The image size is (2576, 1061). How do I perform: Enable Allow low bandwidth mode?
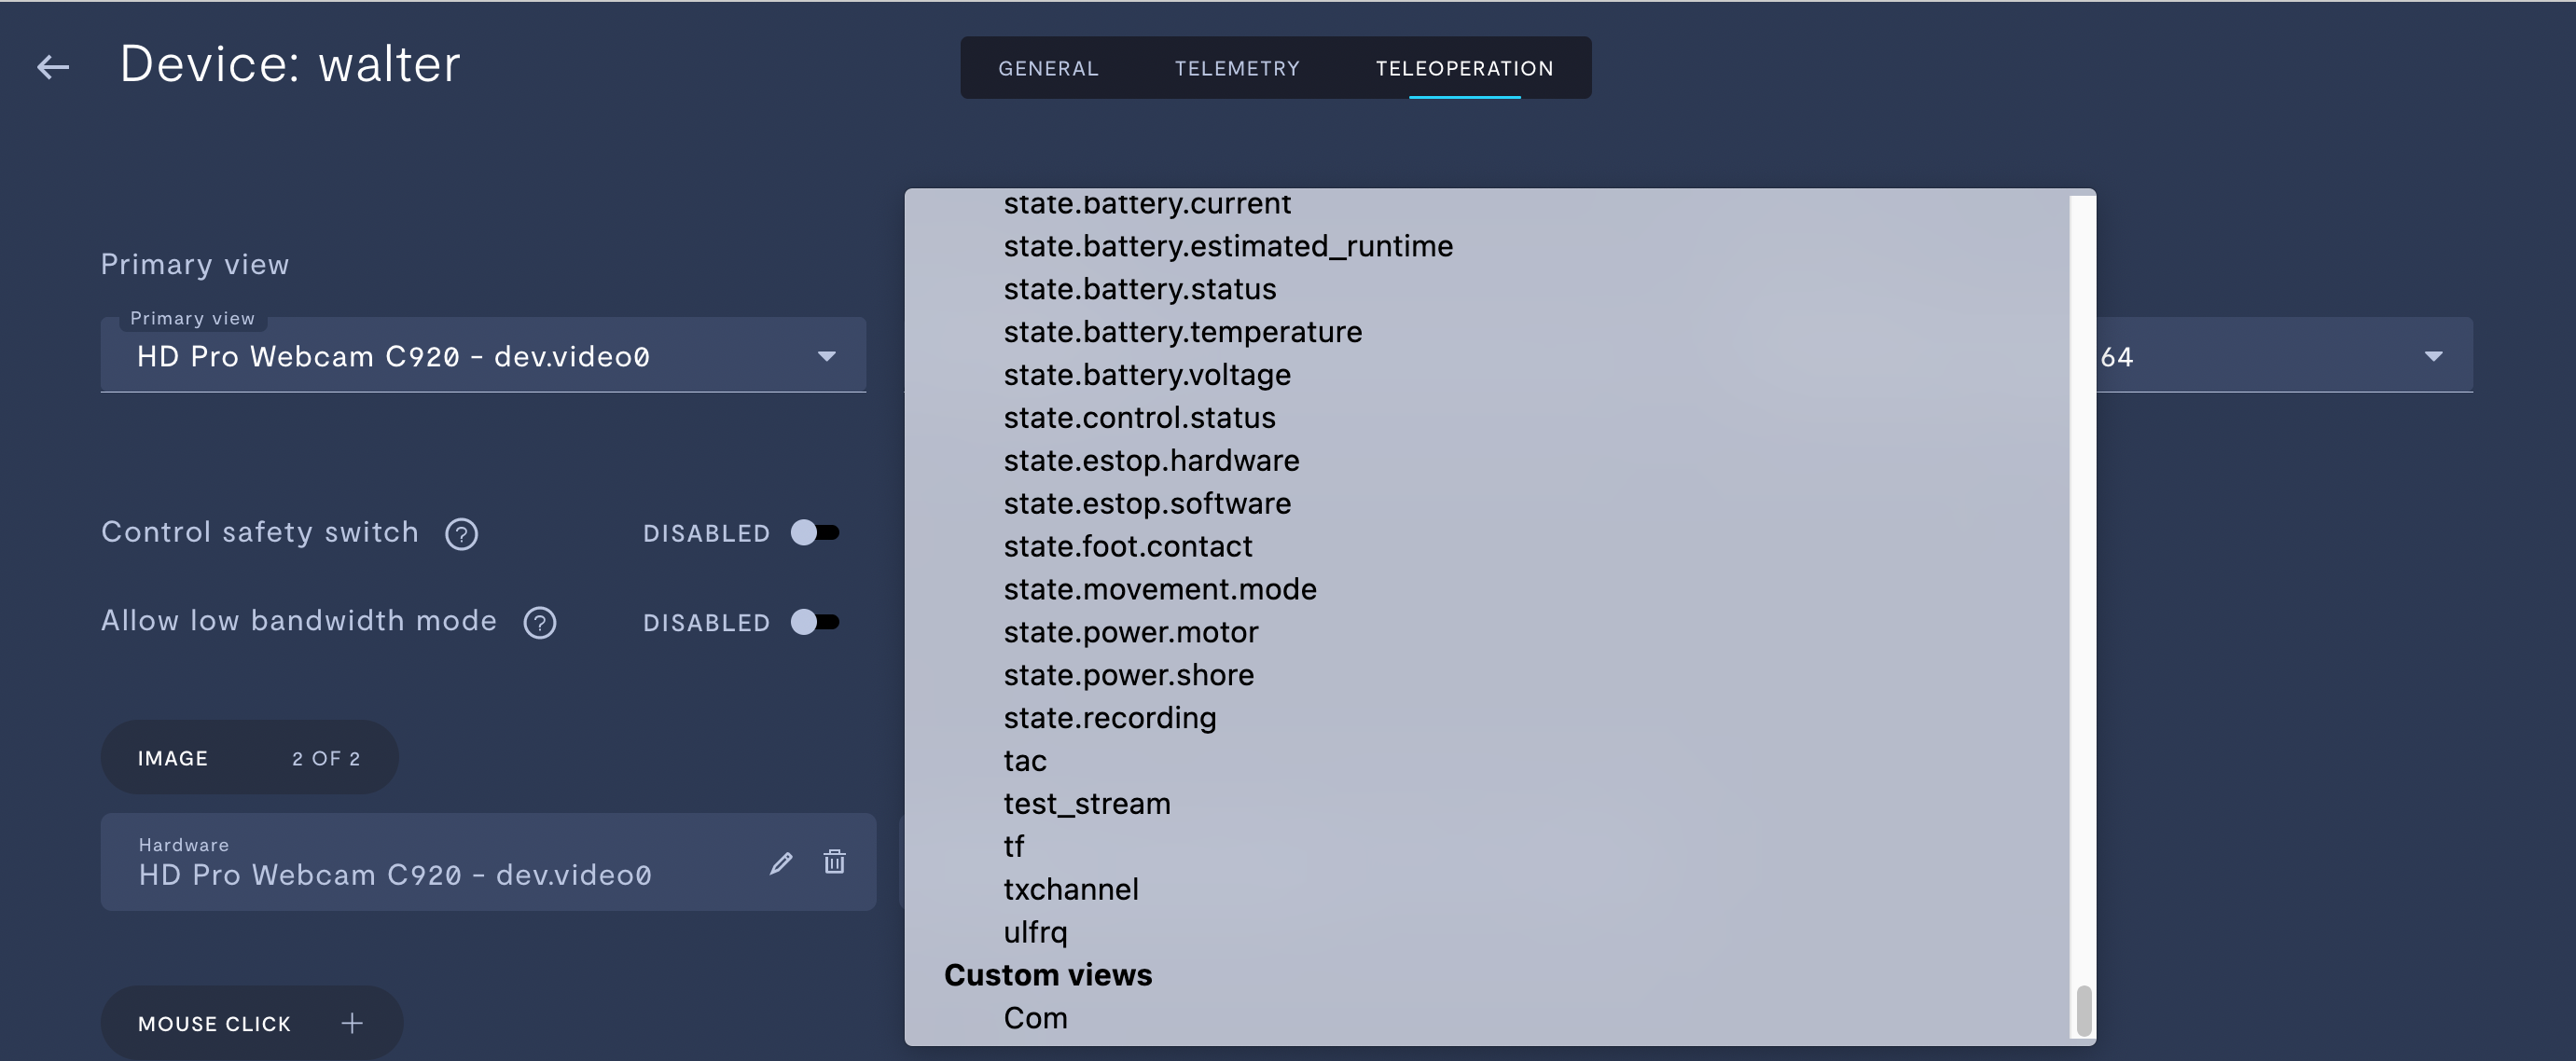[815, 622]
